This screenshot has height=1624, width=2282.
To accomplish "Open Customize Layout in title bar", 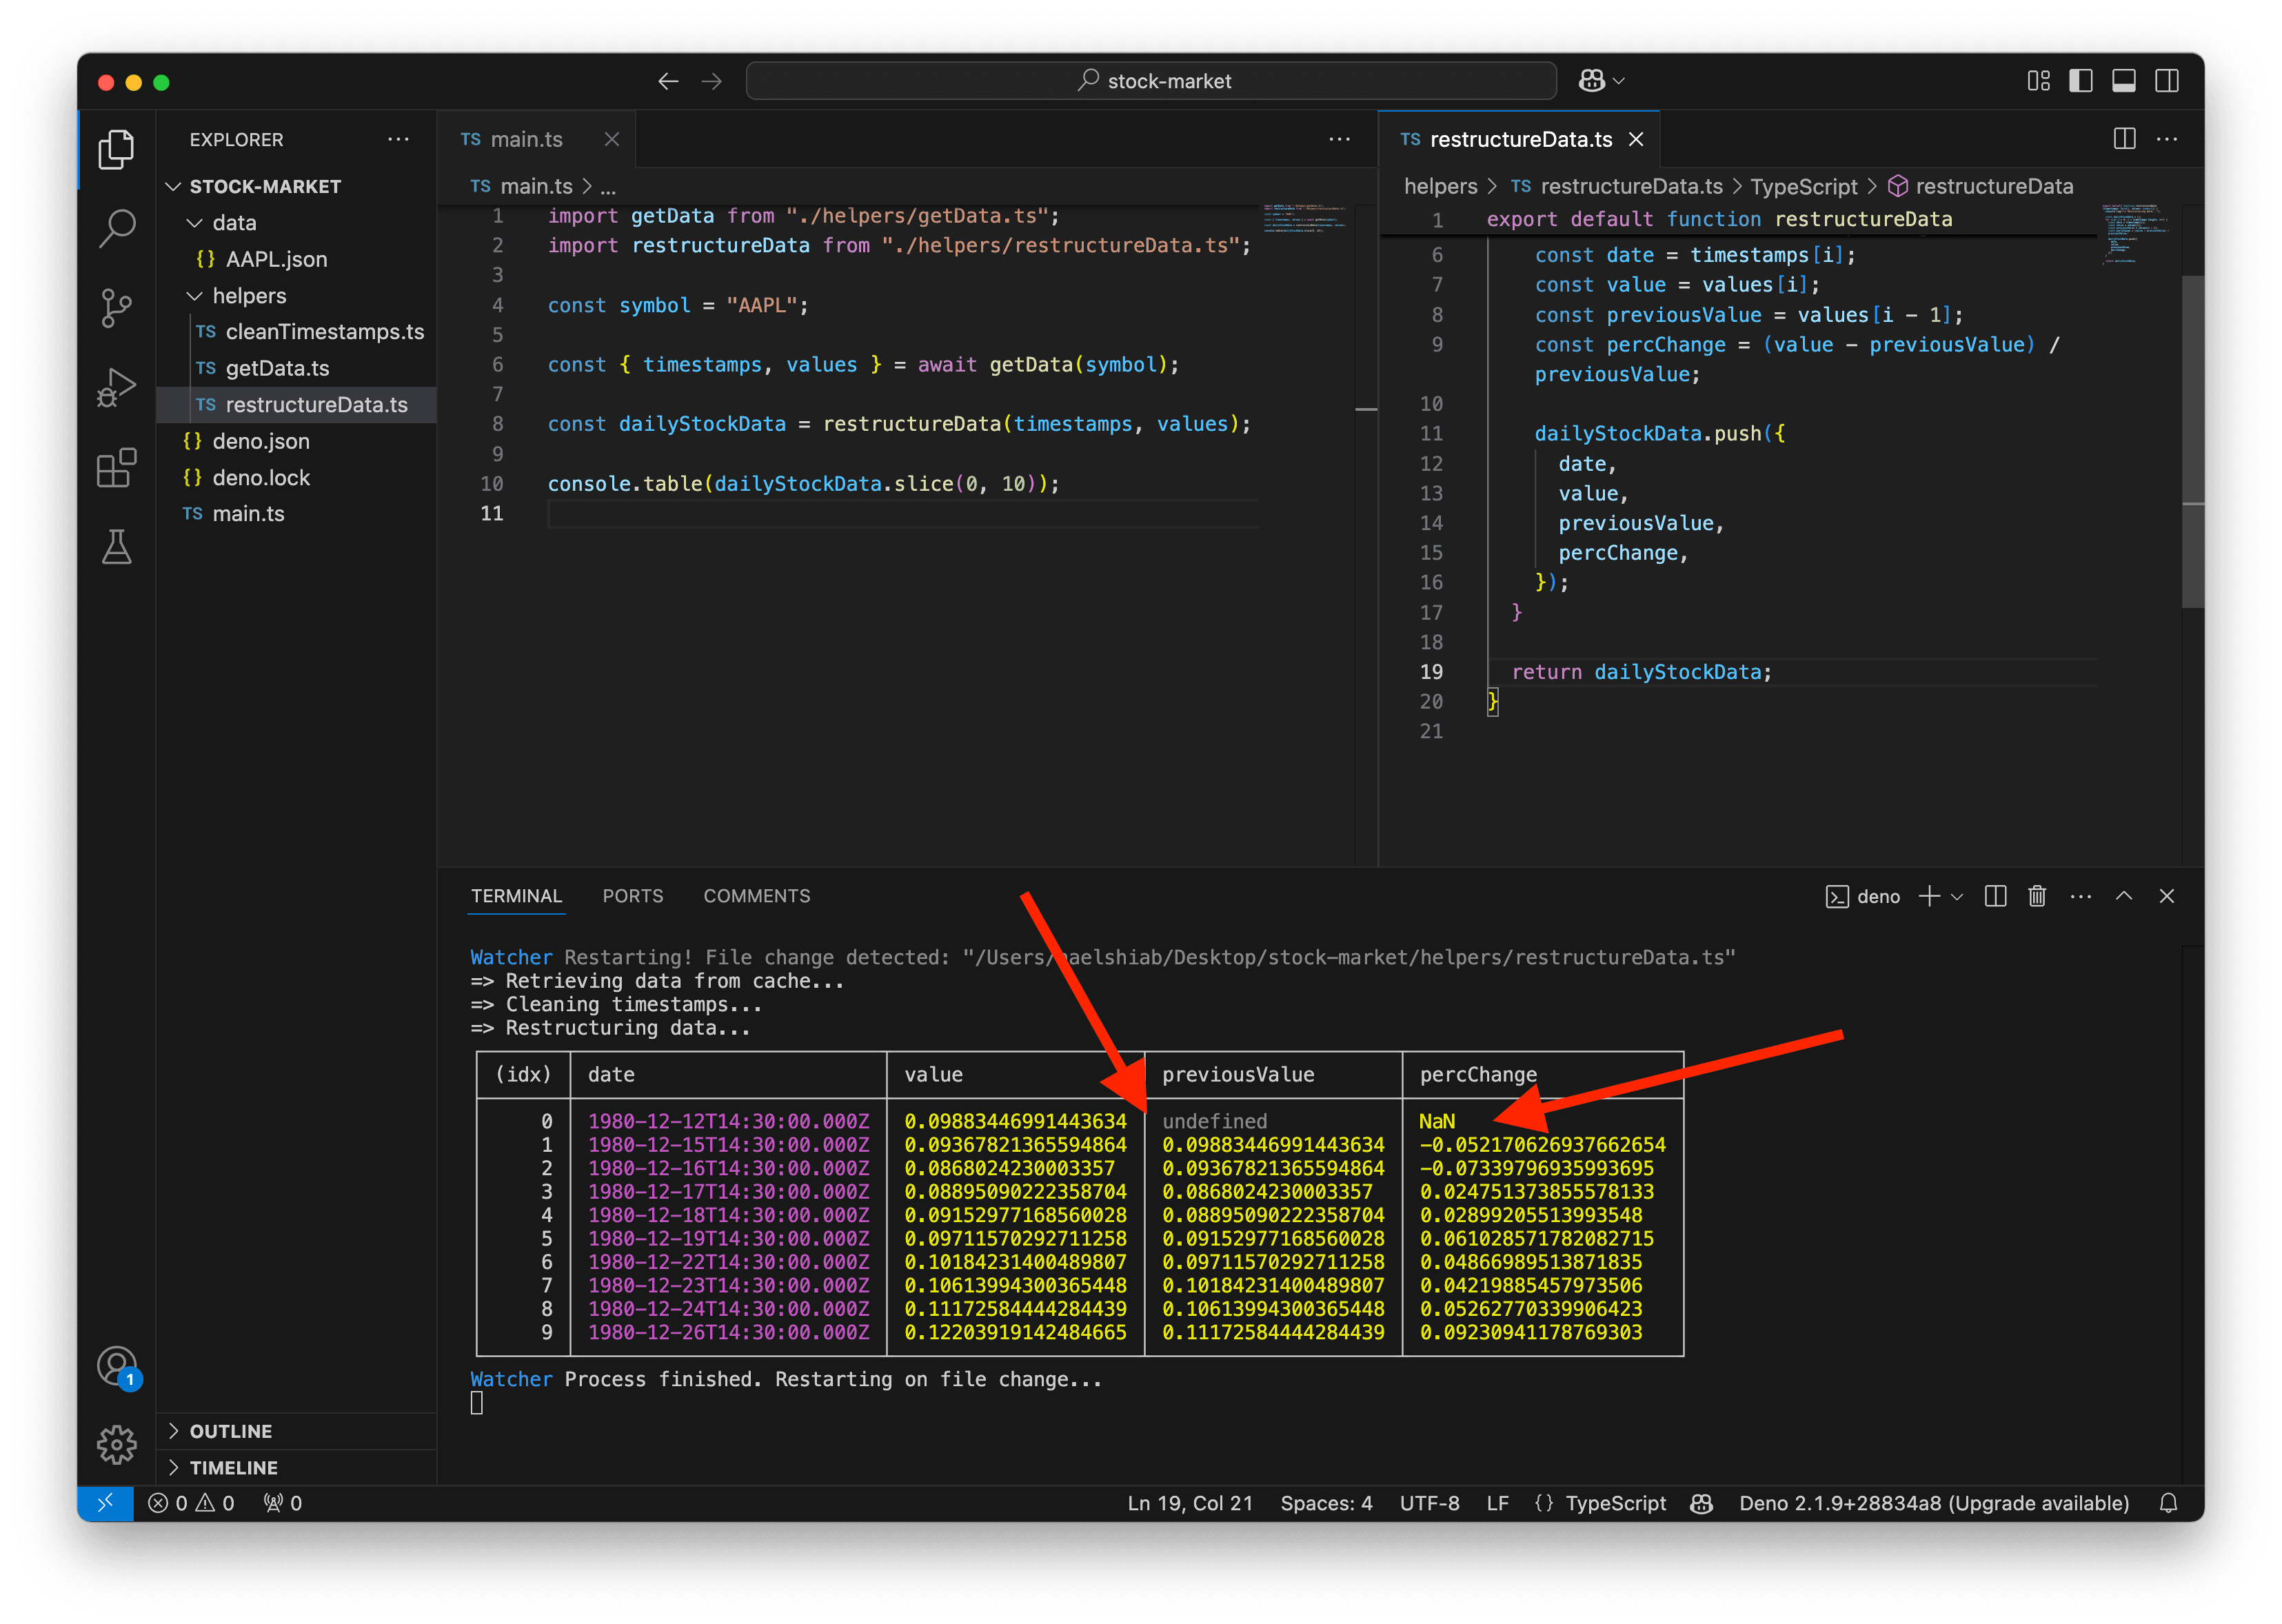I will 2038,81.
